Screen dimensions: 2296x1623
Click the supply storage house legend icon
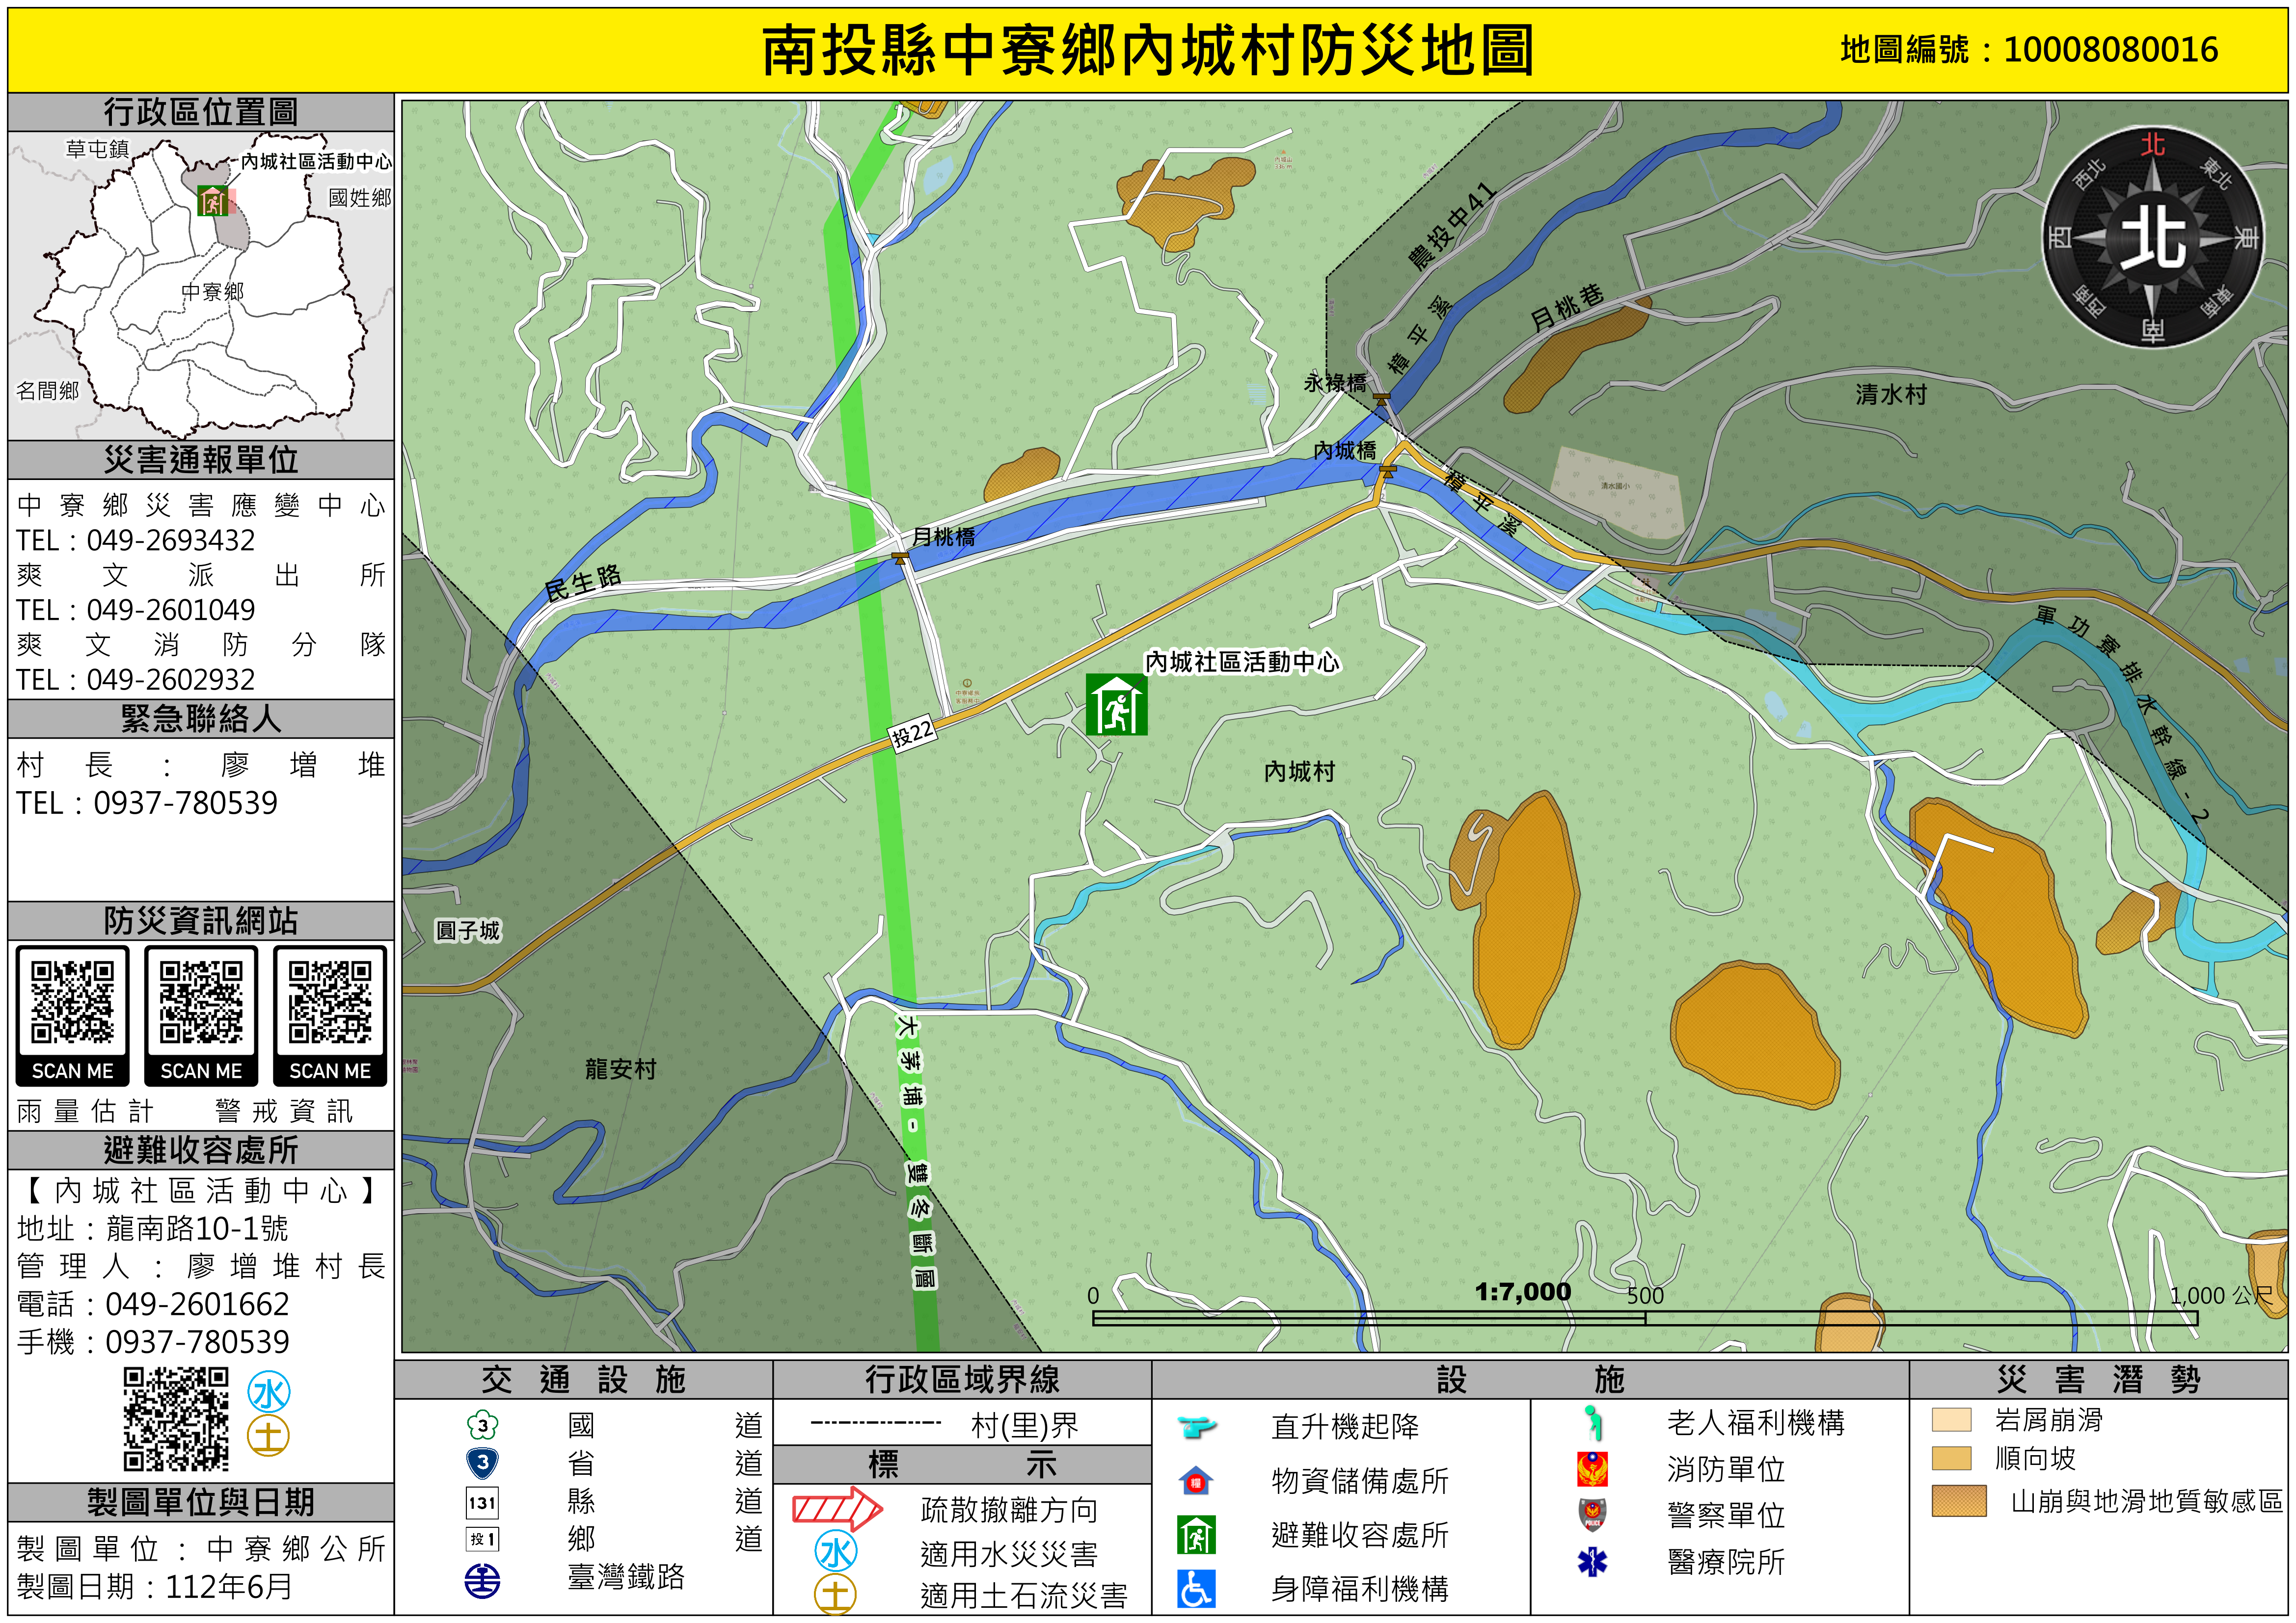pyautogui.click(x=1196, y=1481)
